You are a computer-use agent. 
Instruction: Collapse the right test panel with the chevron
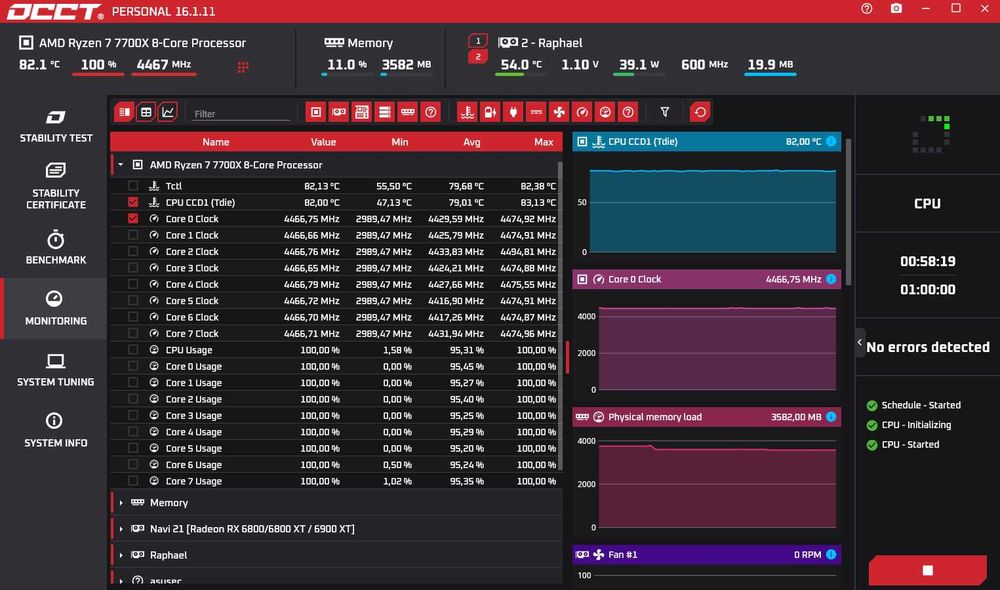[x=860, y=343]
